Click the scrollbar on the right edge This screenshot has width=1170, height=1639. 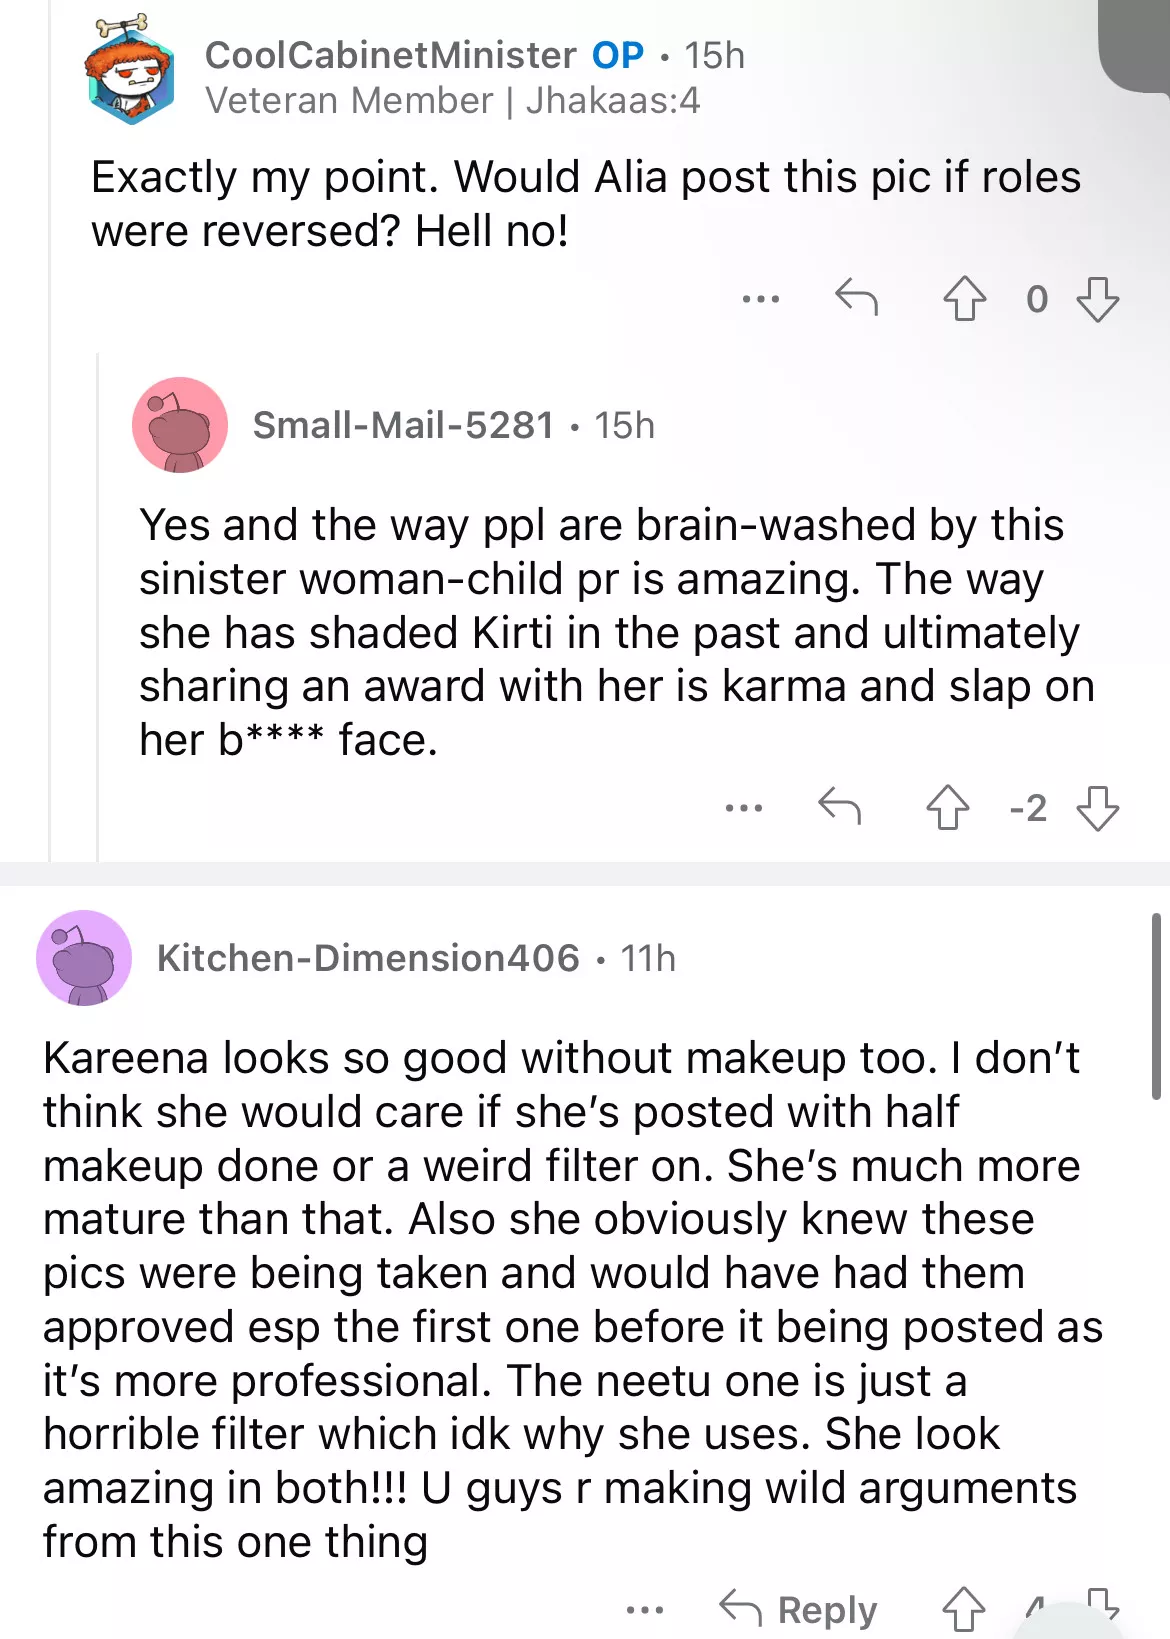point(1157,1006)
